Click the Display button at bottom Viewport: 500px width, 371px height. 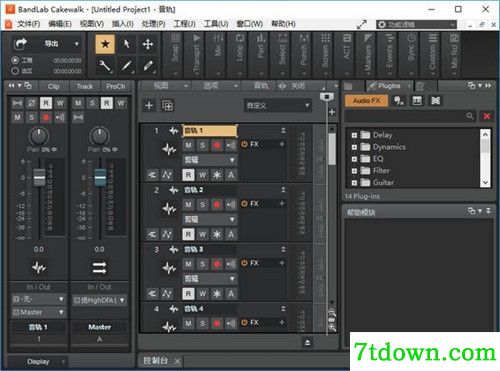coord(38,362)
